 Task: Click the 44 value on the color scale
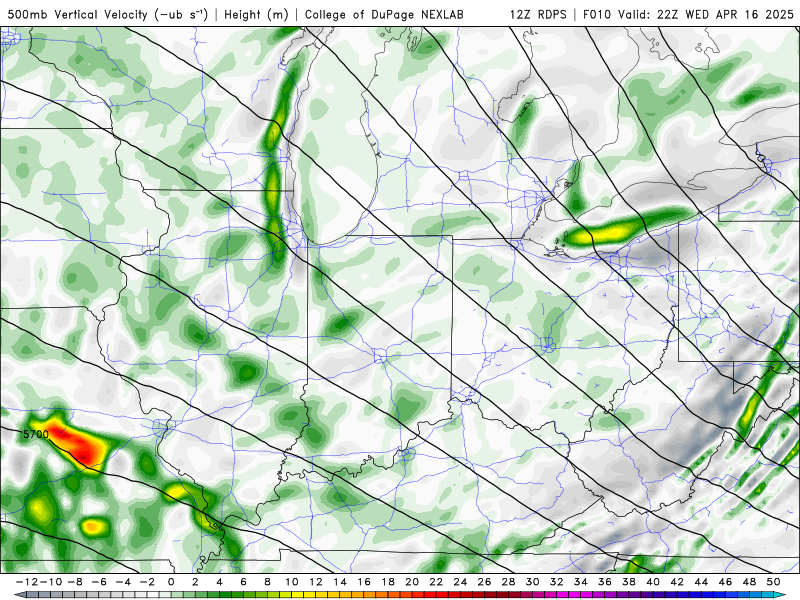[x=701, y=582]
